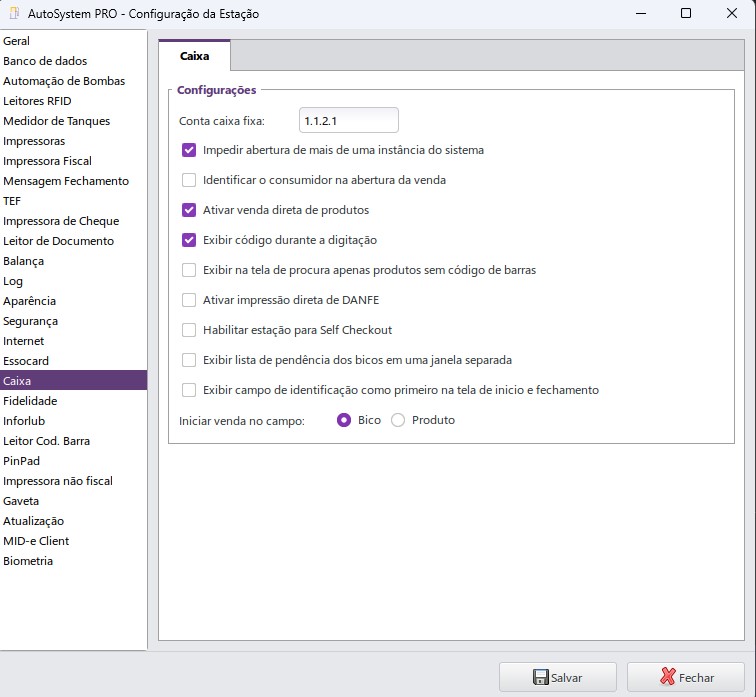Click the AutoSystem PRO title bar icon
The width and height of the screenshot is (756, 697).
(15, 13)
